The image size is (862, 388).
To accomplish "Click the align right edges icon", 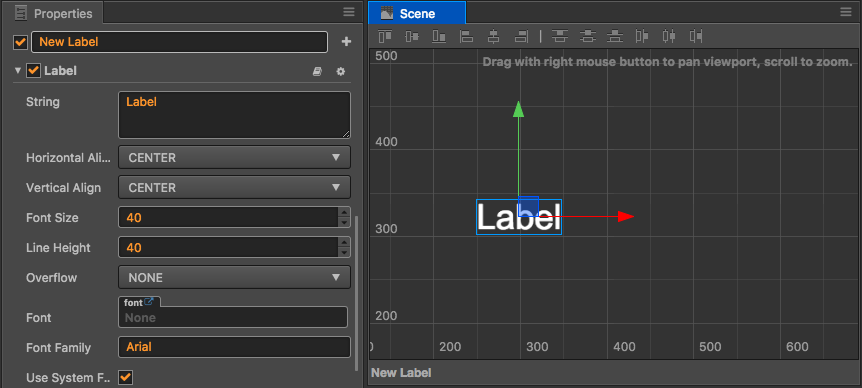I will coord(521,37).
